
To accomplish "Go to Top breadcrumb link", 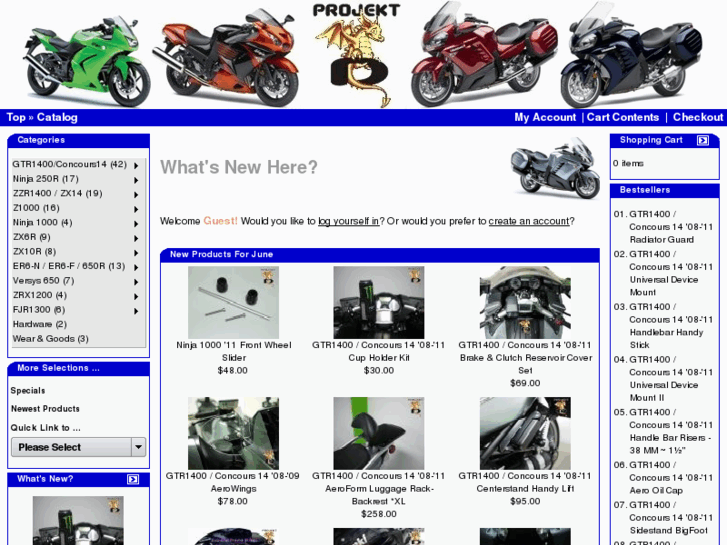I will (16, 117).
